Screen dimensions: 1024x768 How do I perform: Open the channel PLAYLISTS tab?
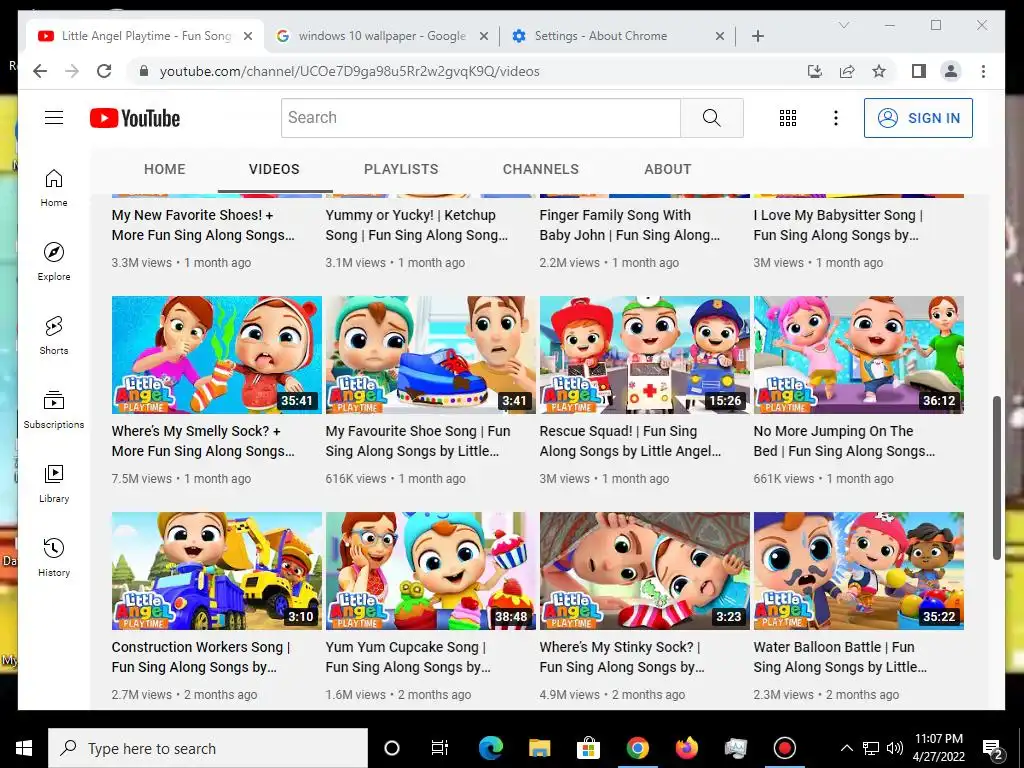click(x=401, y=169)
